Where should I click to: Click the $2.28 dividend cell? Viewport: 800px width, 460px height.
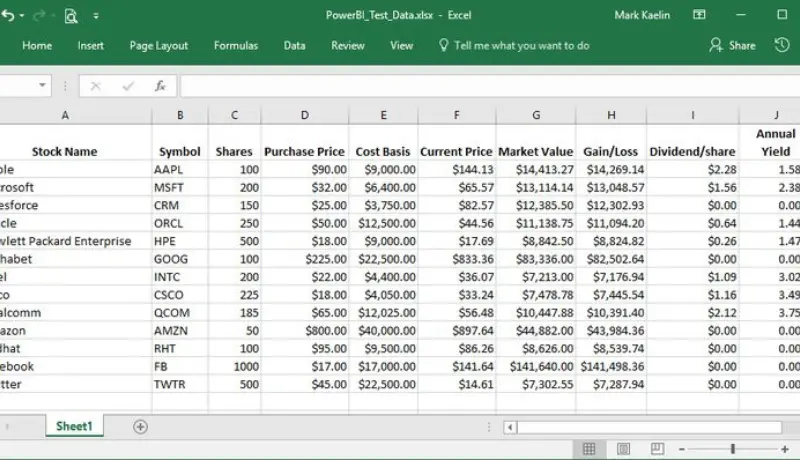click(692, 169)
